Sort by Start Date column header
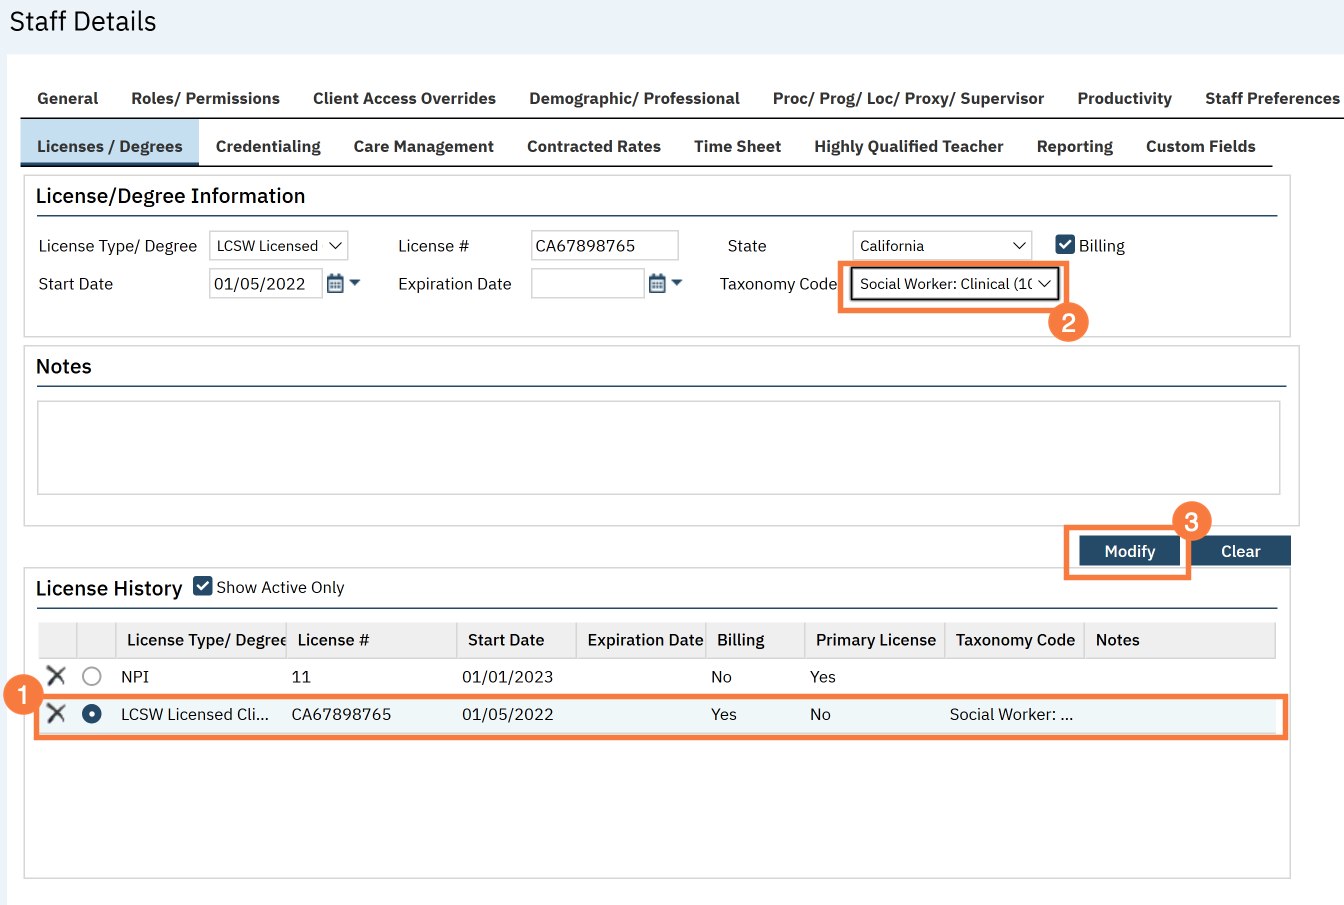The width and height of the screenshot is (1344, 905). click(517, 640)
